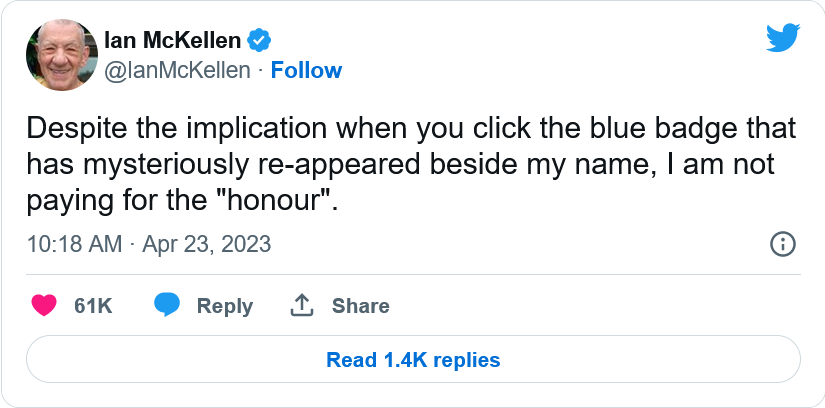Viewport: 825px width, 408px height.
Task: Click the 61K likes count
Action: click(x=93, y=306)
